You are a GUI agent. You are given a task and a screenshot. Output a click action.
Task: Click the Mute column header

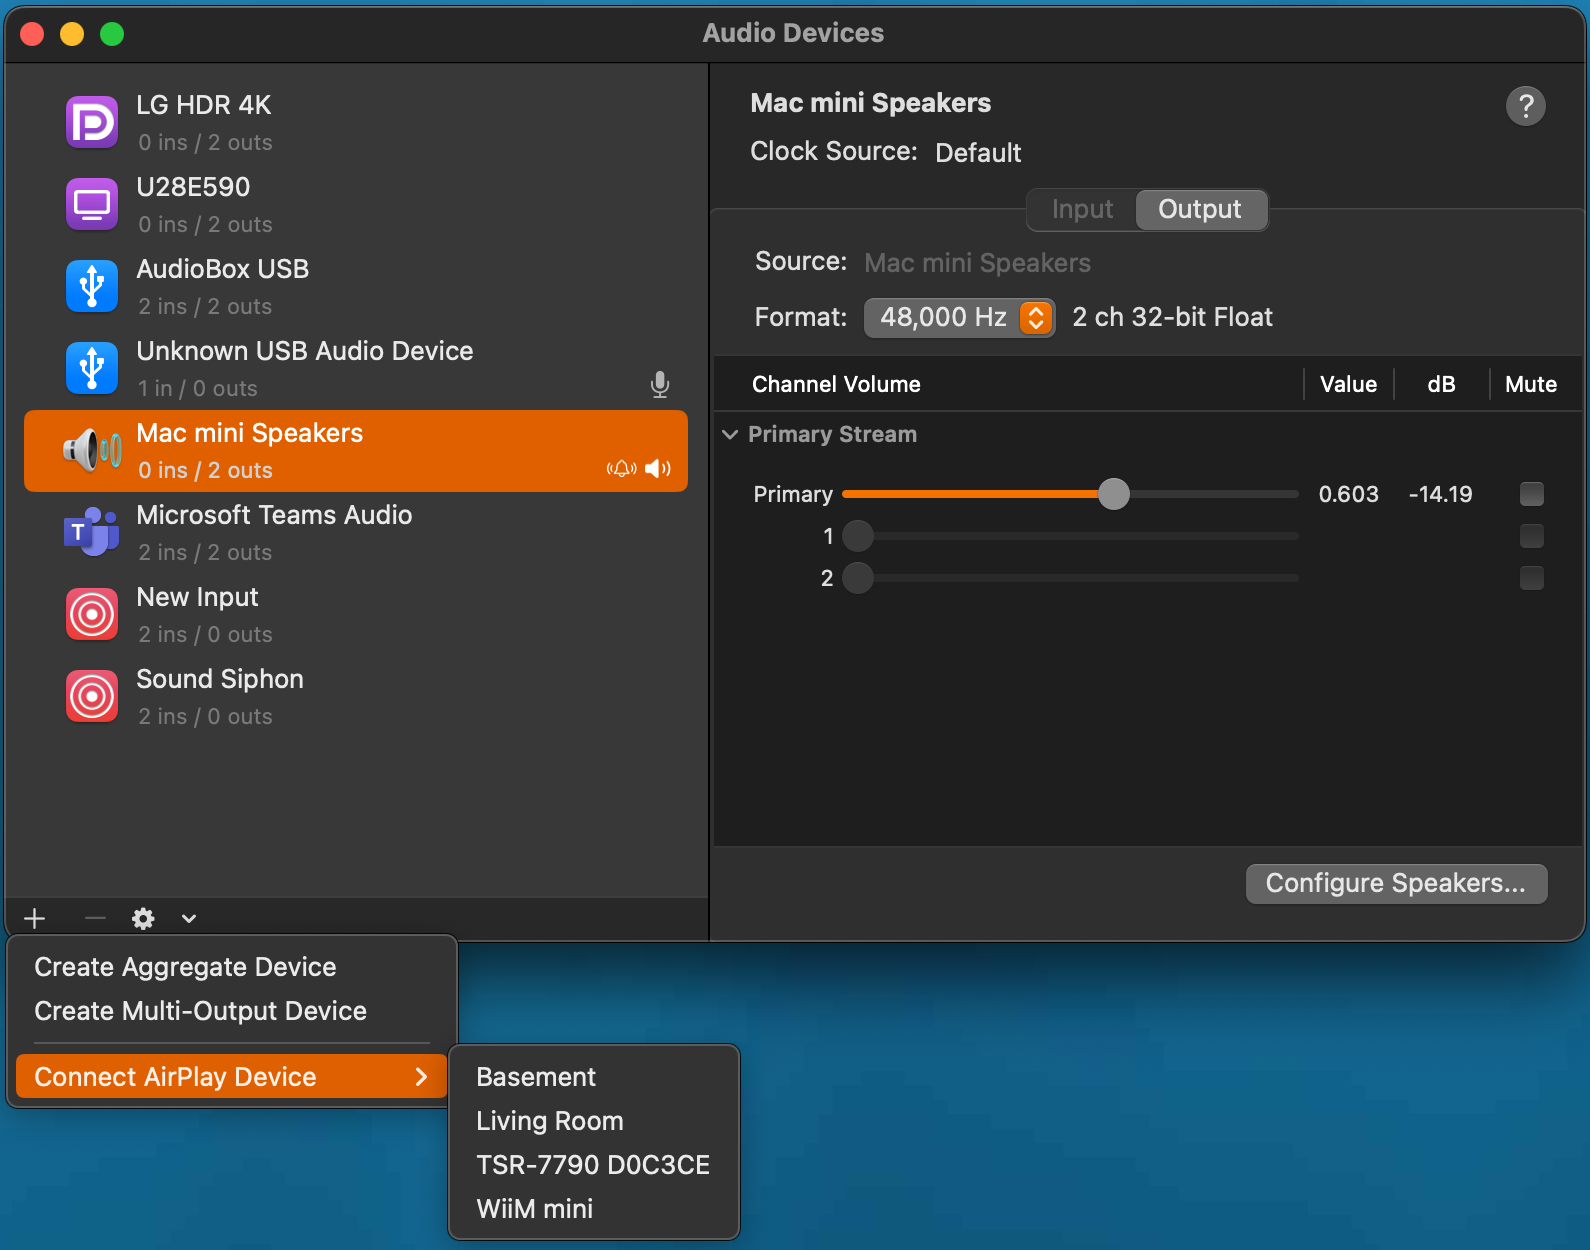pyautogui.click(x=1531, y=384)
